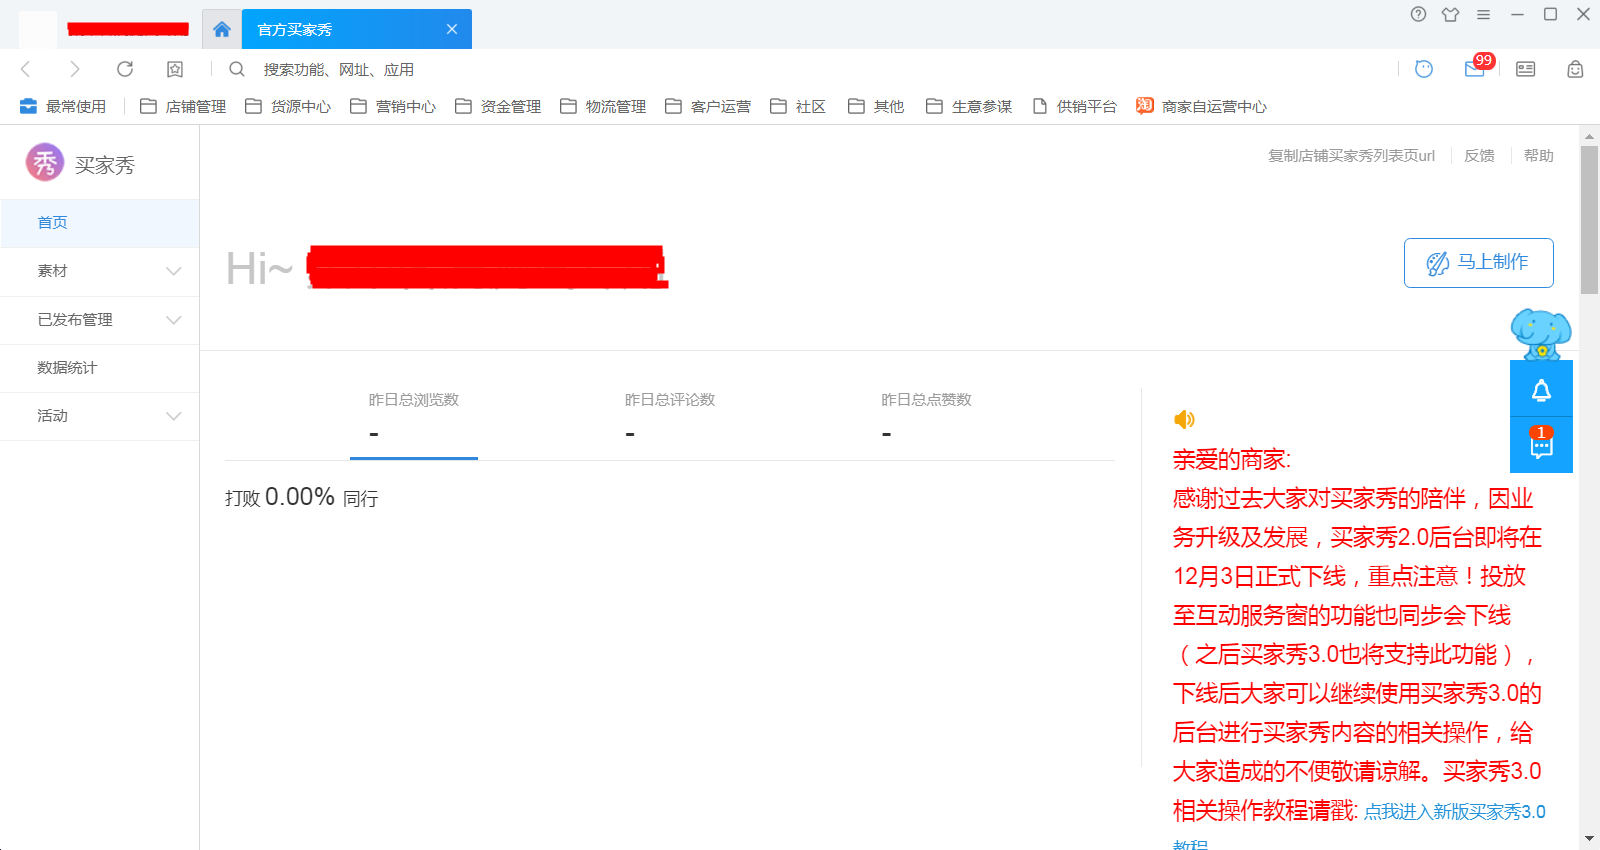Select the 昨日总浏览数 tab

coord(413,417)
